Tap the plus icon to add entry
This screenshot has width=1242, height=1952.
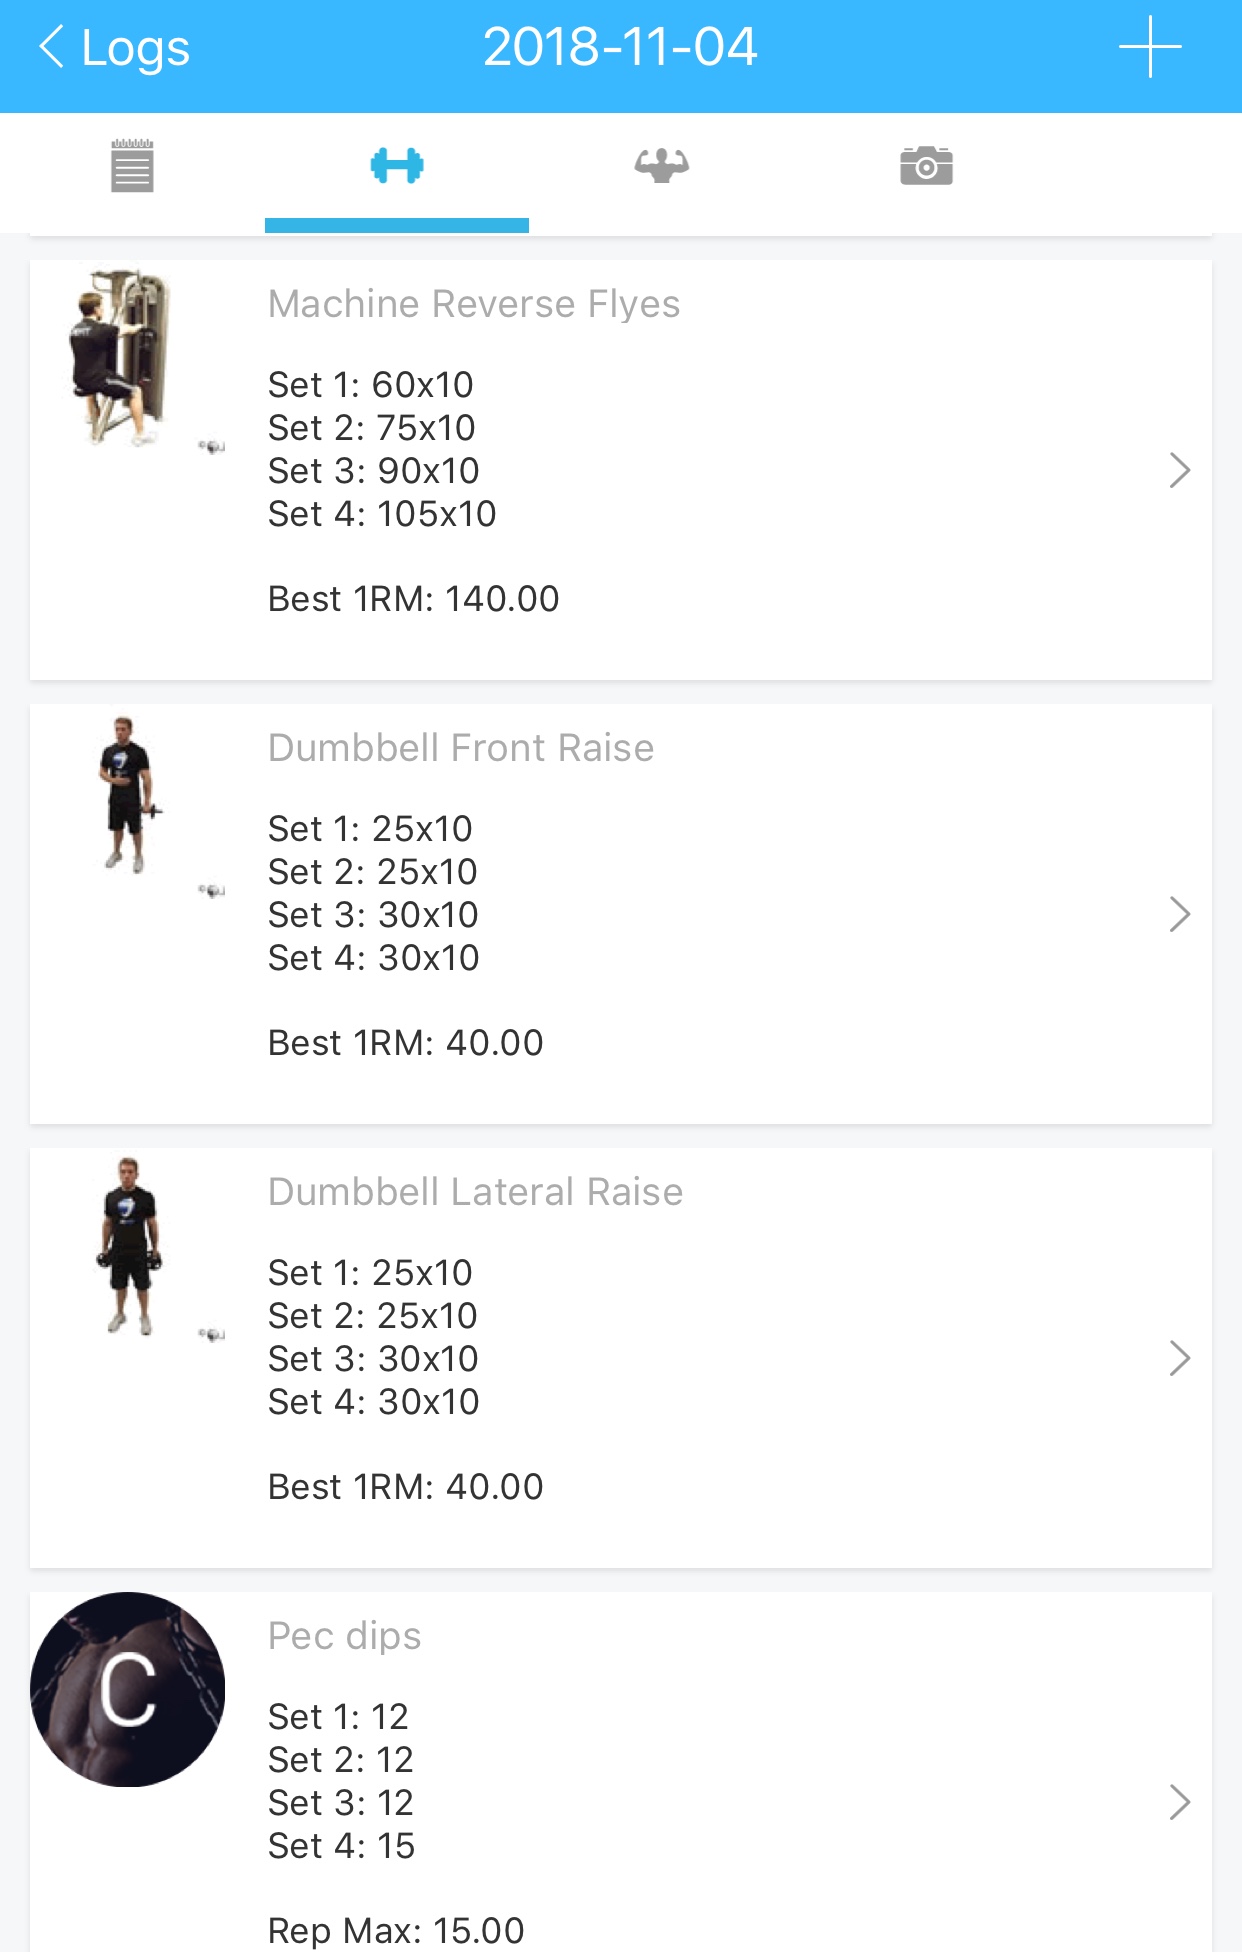(x=1150, y=47)
